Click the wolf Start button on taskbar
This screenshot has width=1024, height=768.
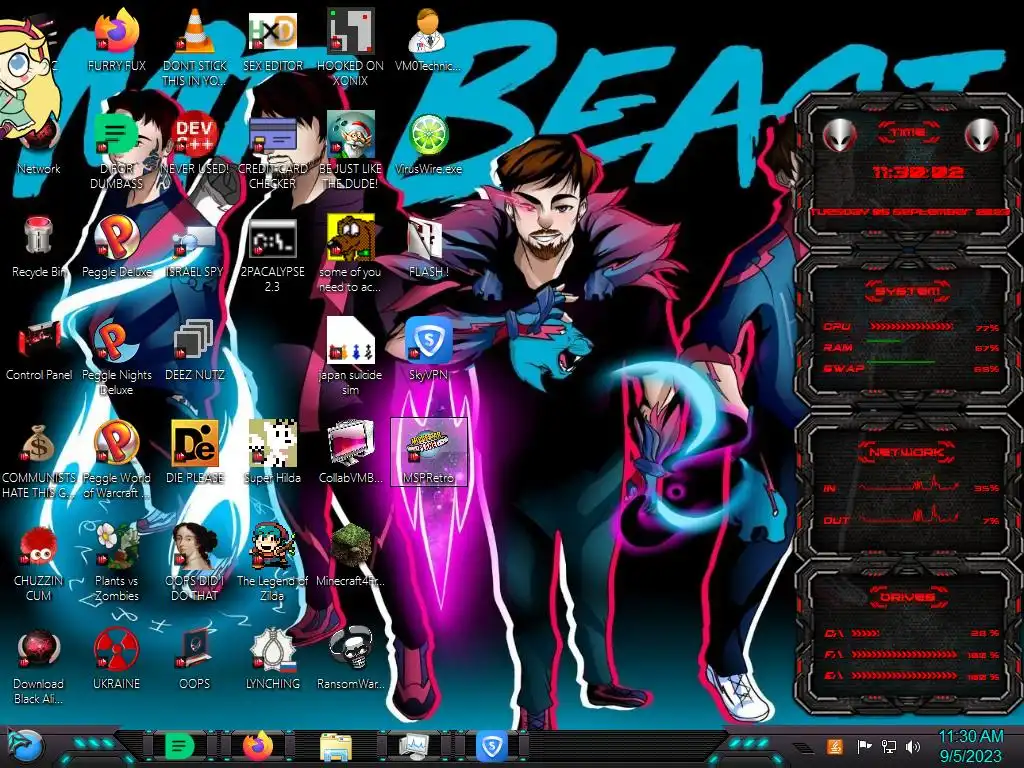click(25, 746)
